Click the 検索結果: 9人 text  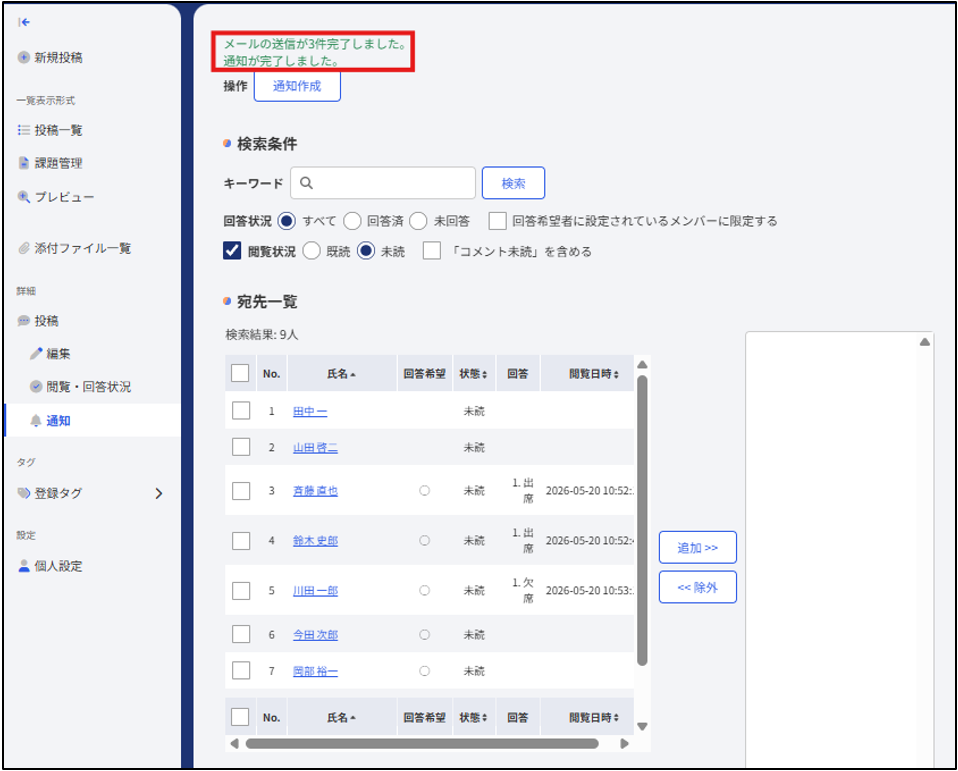click(x=261, y=335)
